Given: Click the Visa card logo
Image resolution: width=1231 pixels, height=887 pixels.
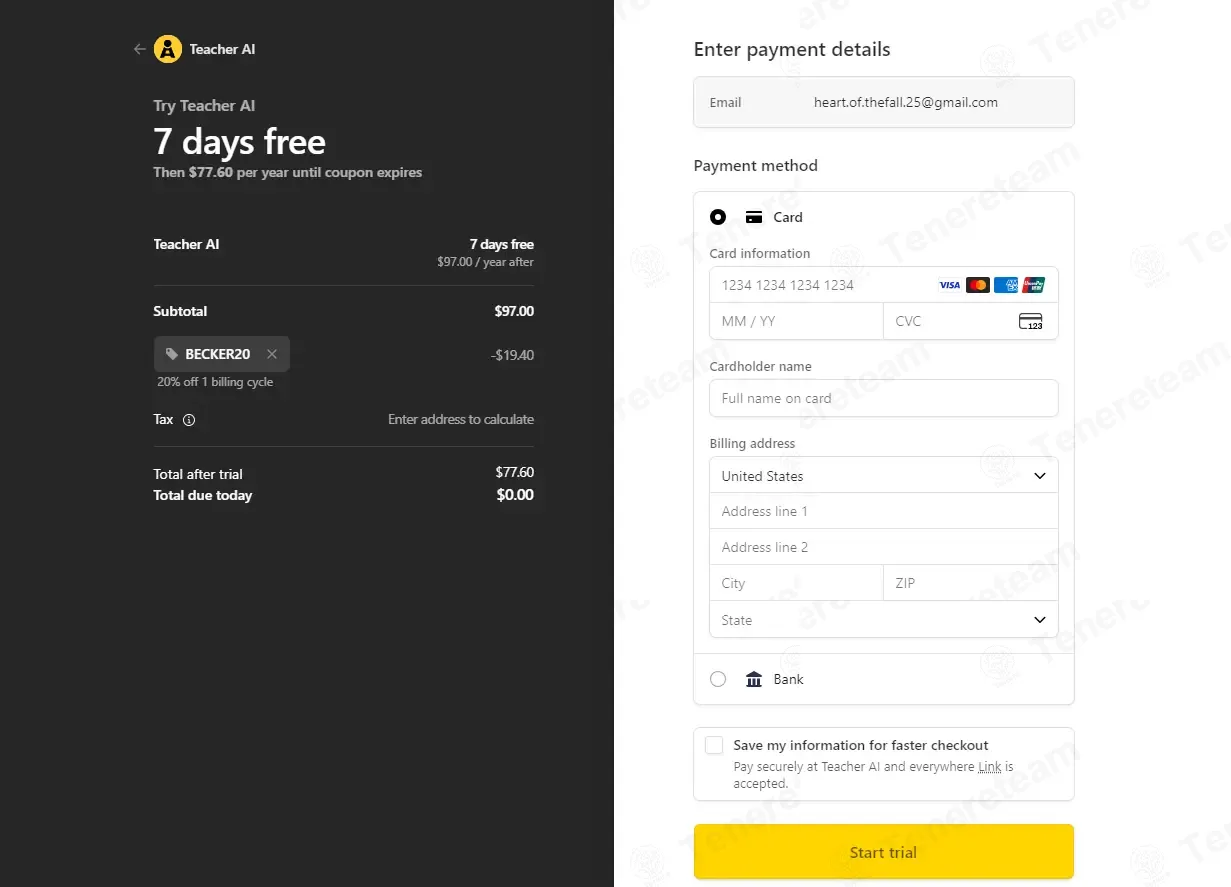Looking at the screenshot, I should (949, 285).
